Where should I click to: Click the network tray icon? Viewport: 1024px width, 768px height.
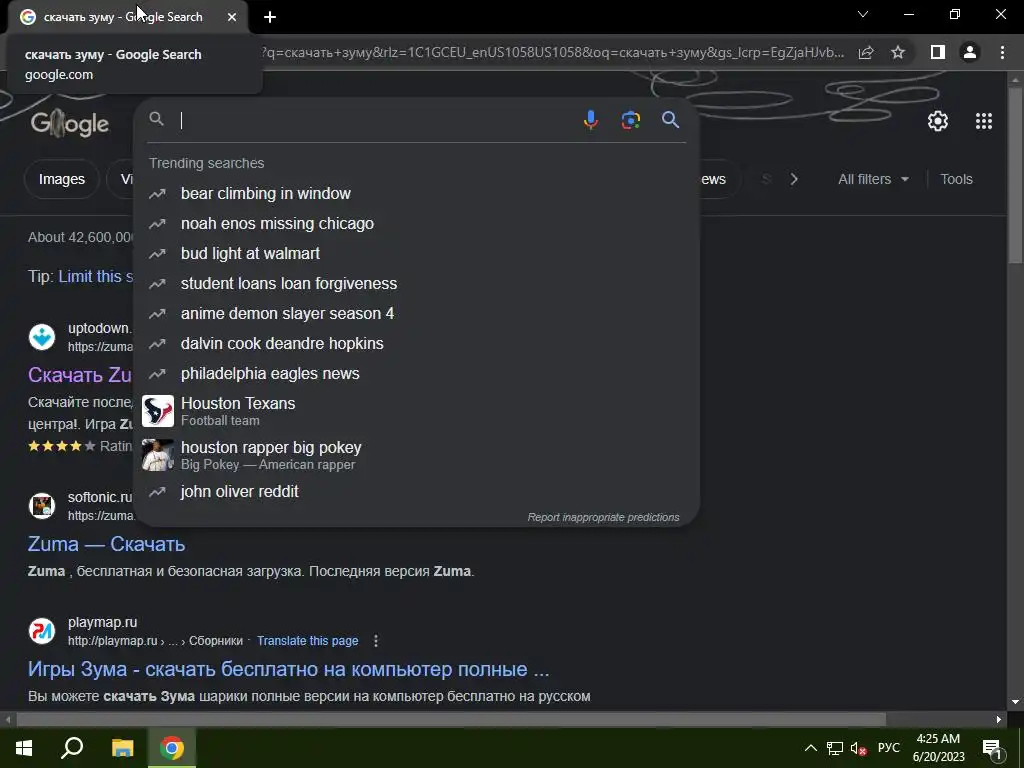click(x=834, y=748)
